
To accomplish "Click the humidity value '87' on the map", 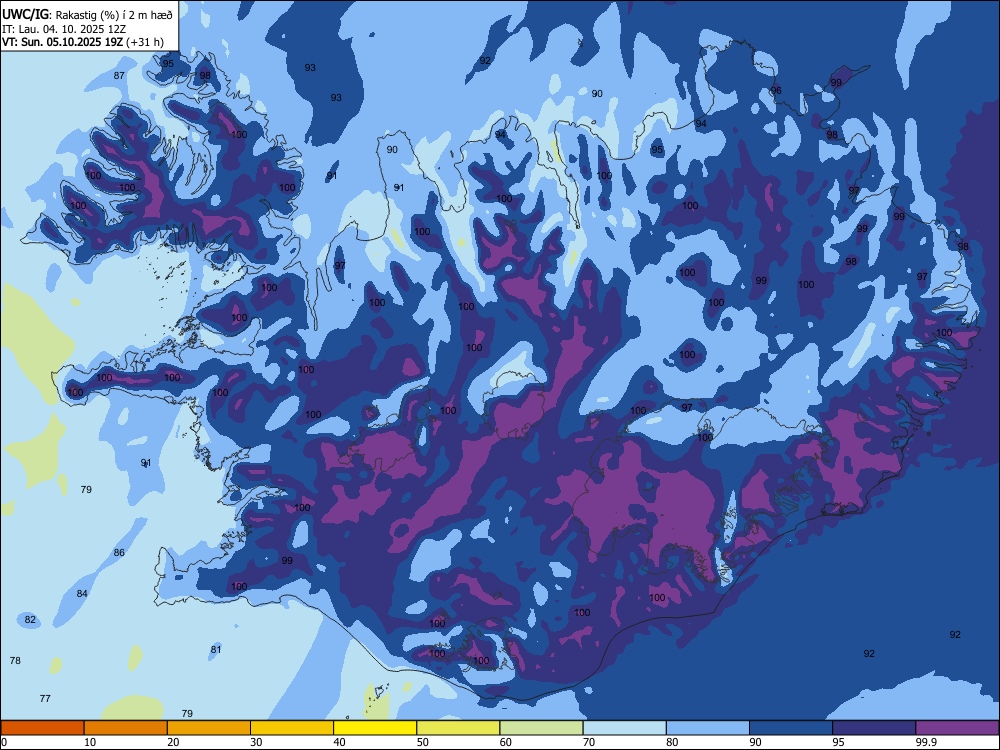I will click(x=119, y=75).
